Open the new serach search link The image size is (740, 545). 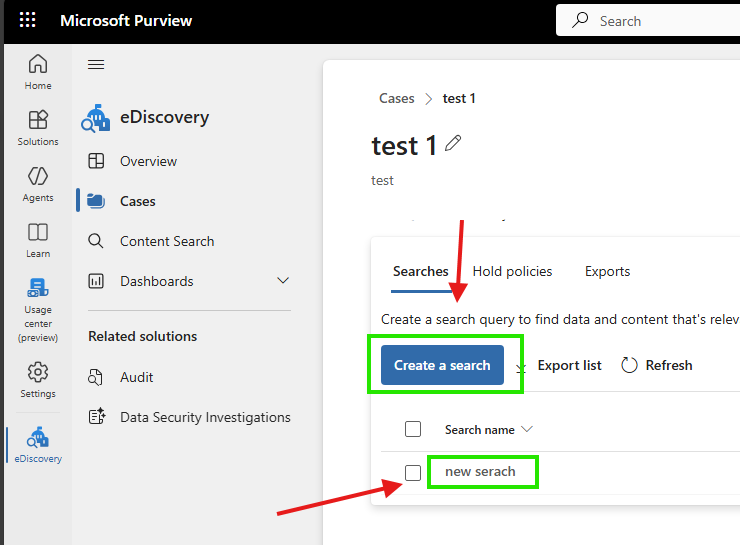click(481, 471)
